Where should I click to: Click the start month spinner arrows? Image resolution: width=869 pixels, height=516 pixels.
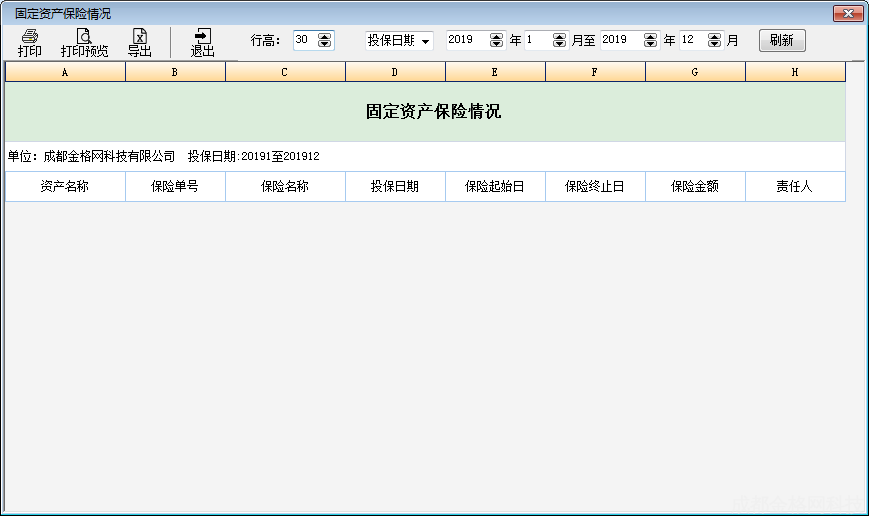point(559,40)
